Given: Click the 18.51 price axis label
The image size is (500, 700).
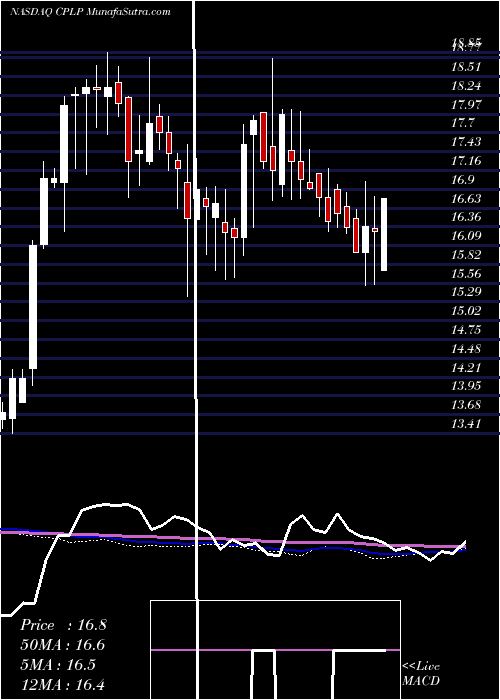Looking at the screenshot, I should tap(467, 67).
